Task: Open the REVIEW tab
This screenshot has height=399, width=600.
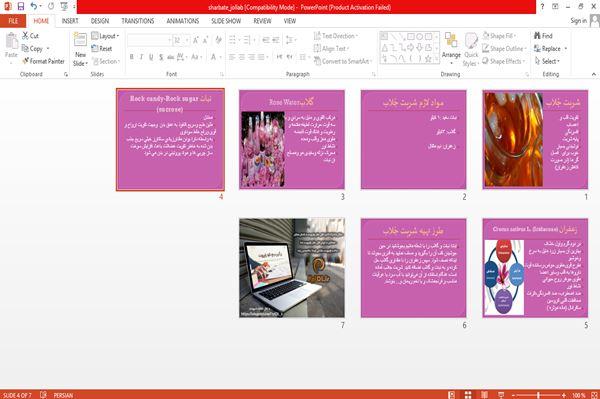Action: 262,21
